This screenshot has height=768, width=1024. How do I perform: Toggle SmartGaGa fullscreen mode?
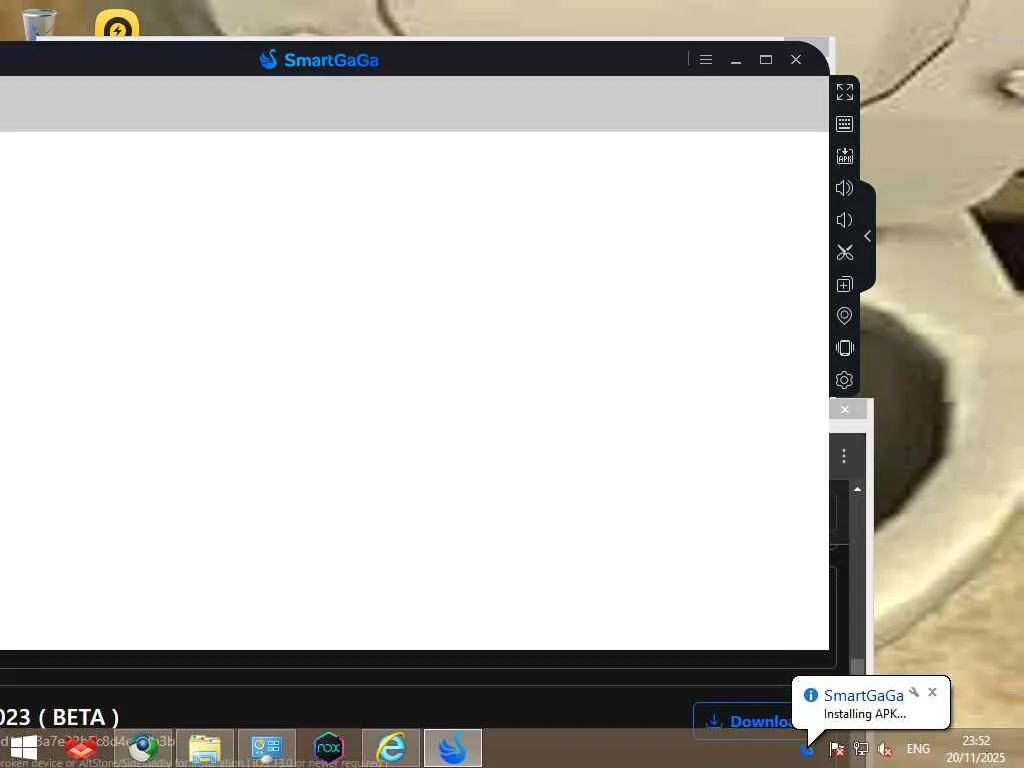[x=844, y=92]
